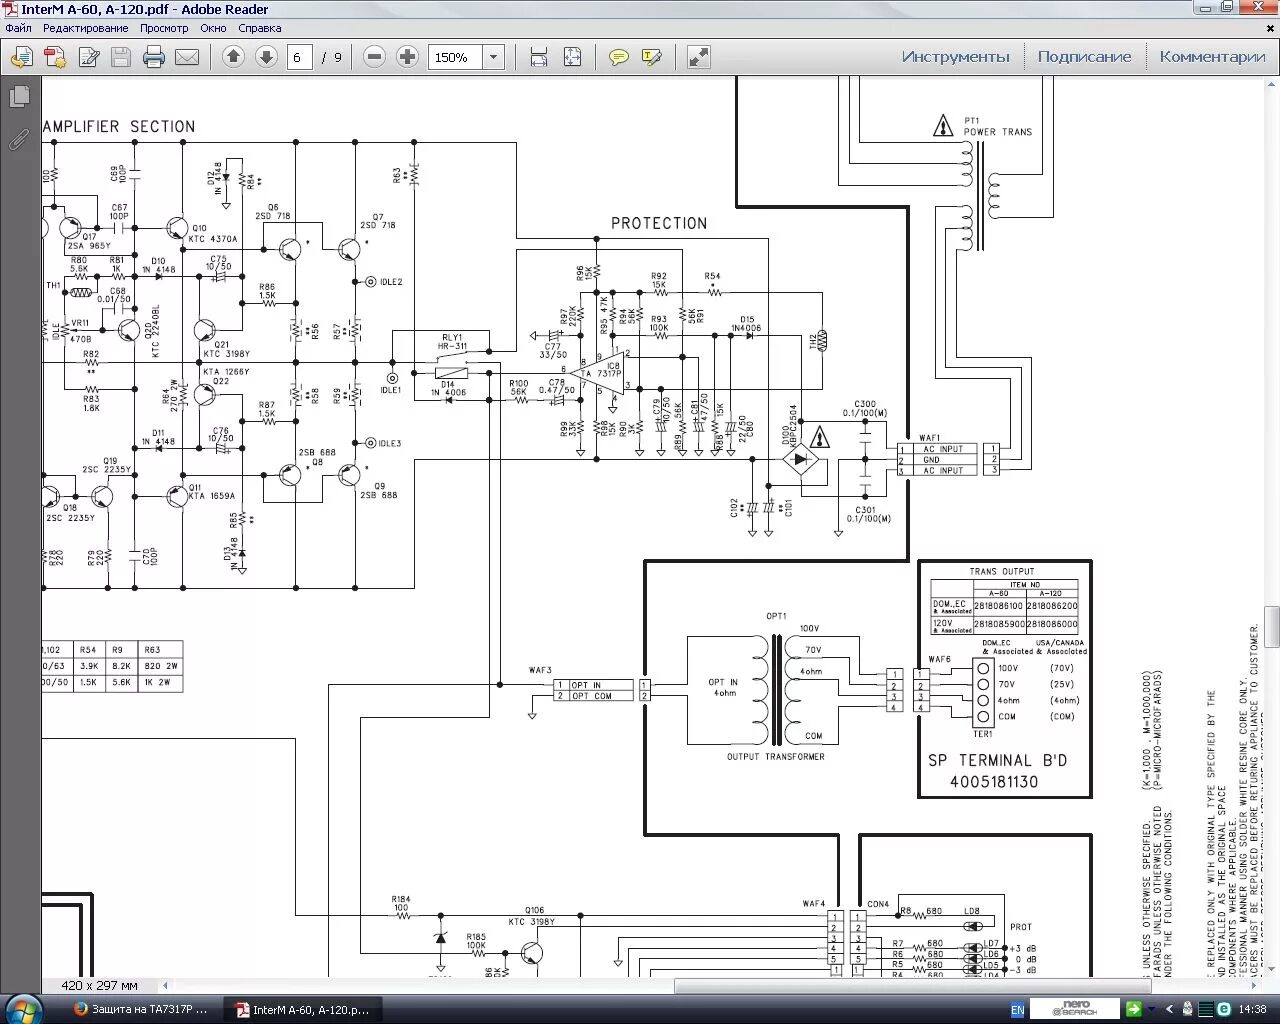Click the PROTECTION heading in schematic
Screen dimensions: 1280x1024
[x=659, y=223]
